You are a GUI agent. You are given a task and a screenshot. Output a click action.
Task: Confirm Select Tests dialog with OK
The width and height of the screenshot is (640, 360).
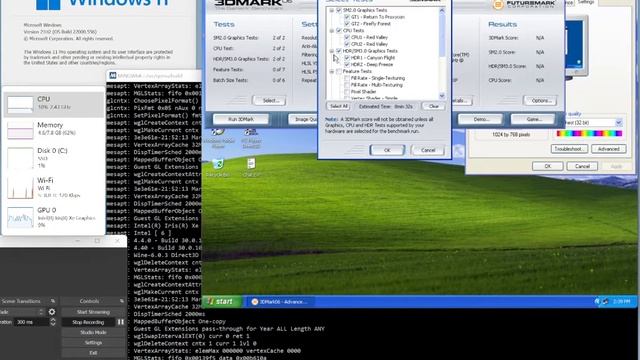(387, 150)
